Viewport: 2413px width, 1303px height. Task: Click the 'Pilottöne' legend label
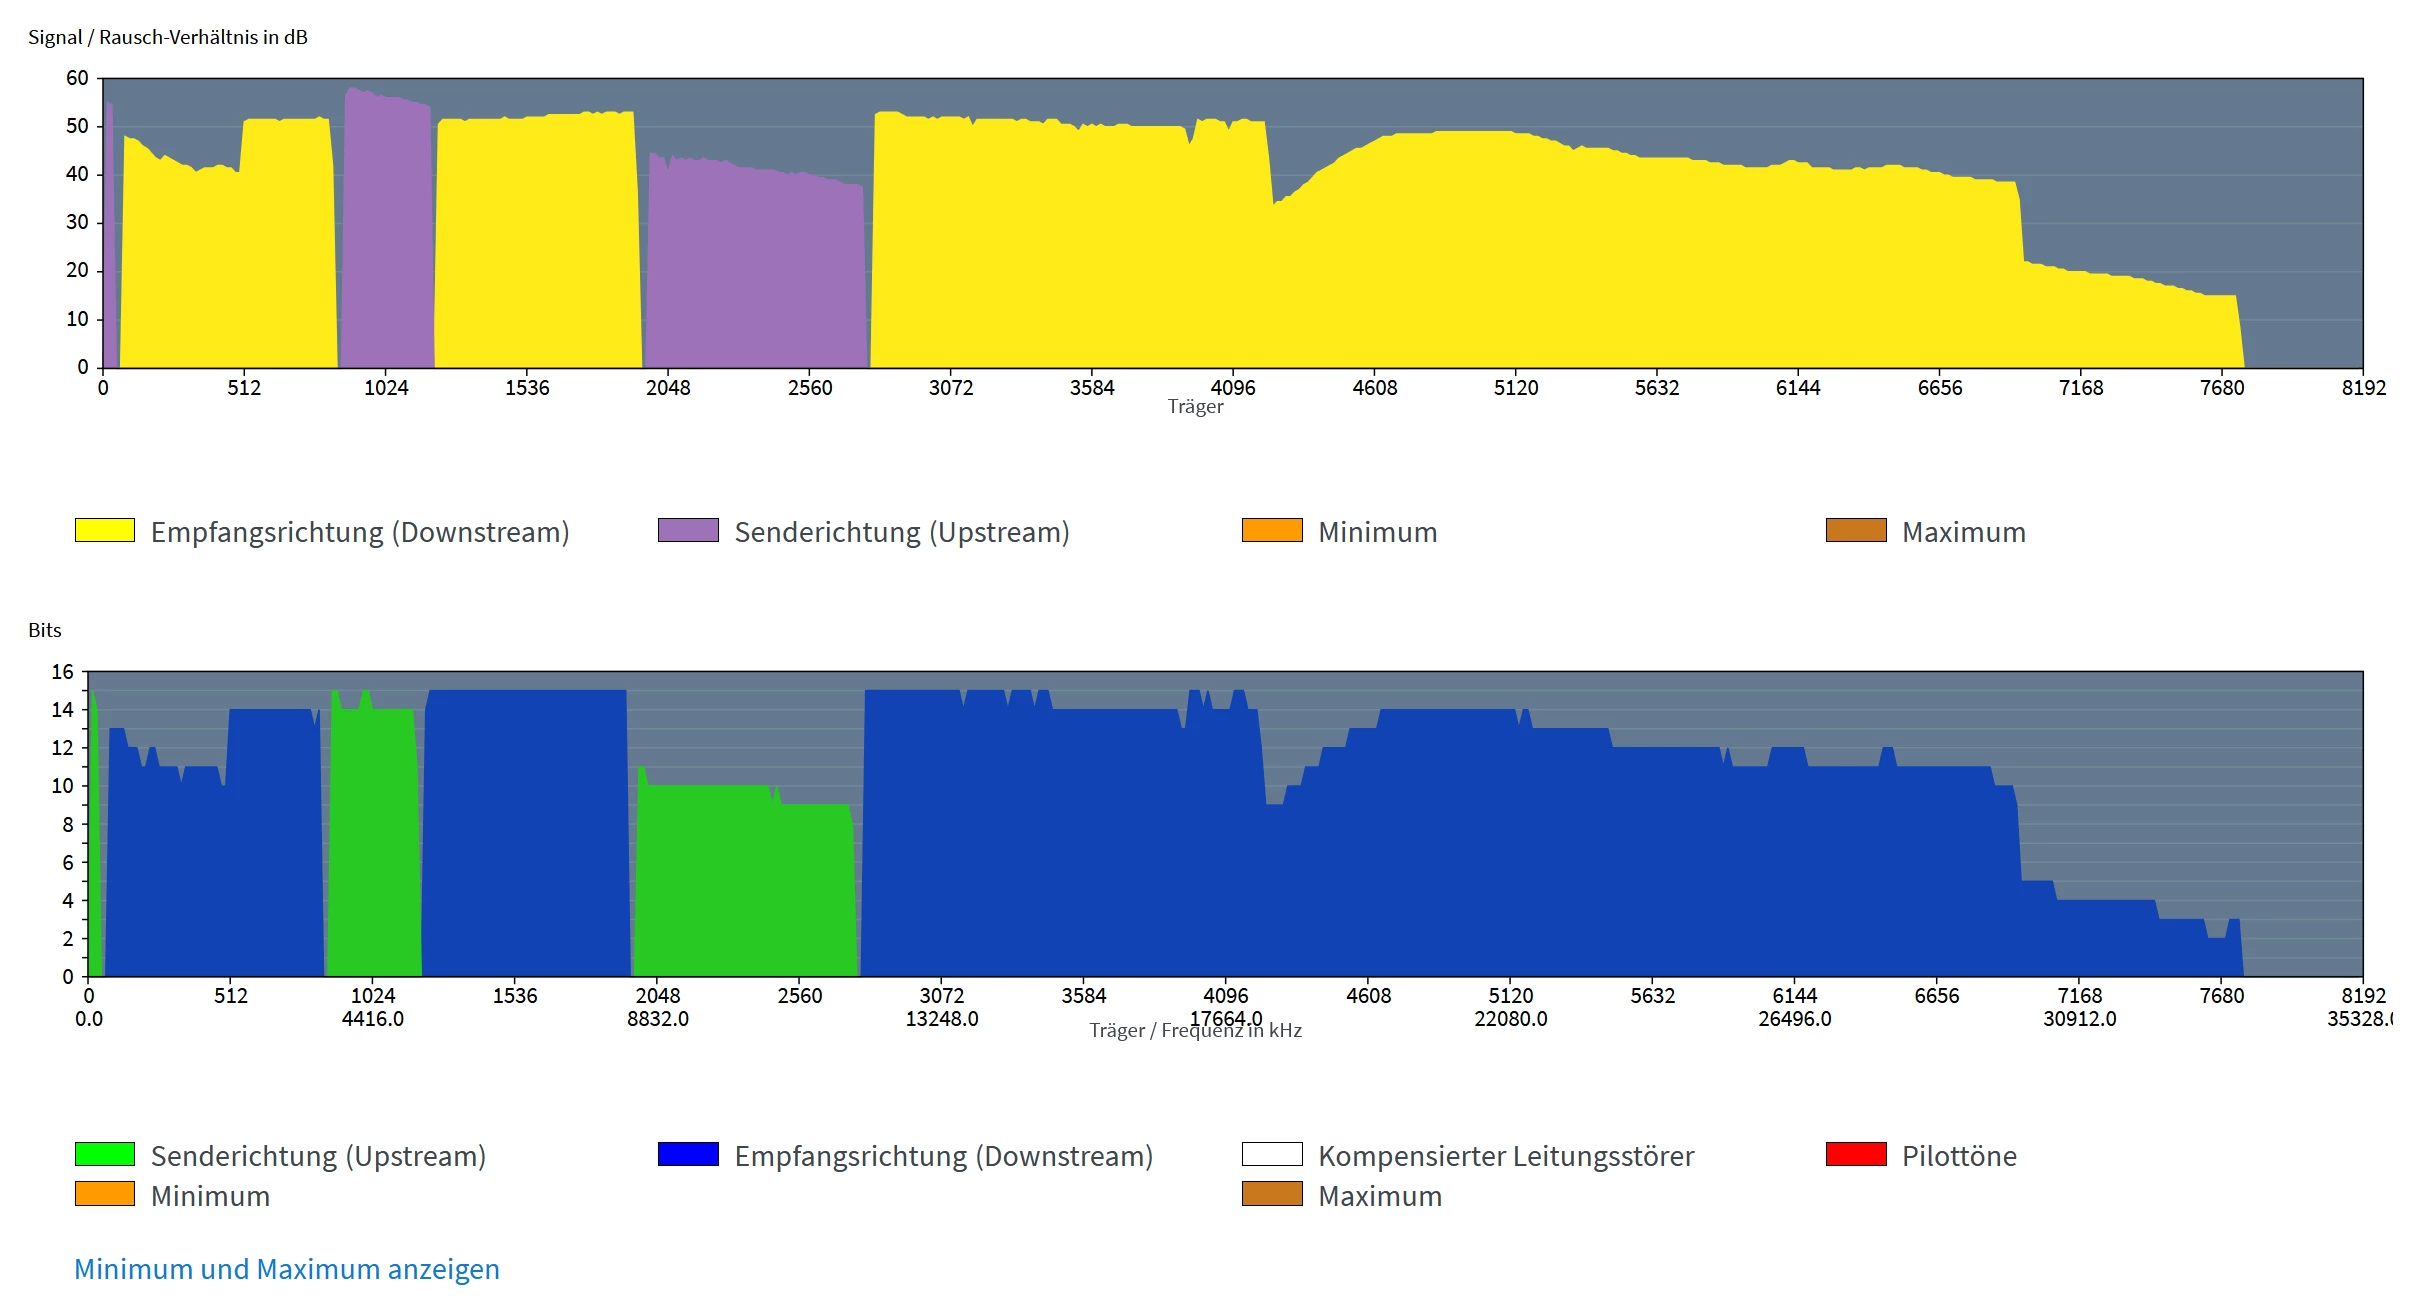pos(1958,1156)
